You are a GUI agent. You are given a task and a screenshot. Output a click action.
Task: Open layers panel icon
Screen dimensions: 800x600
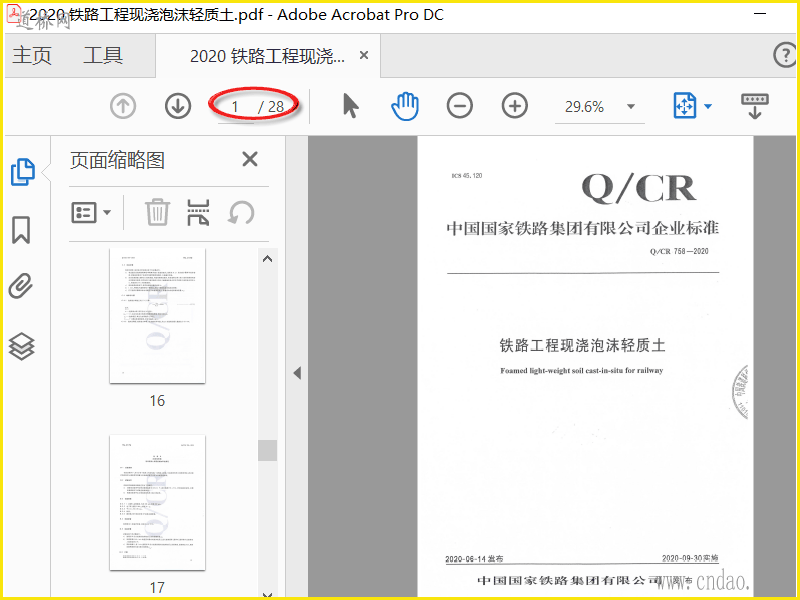tap(21, 346)
